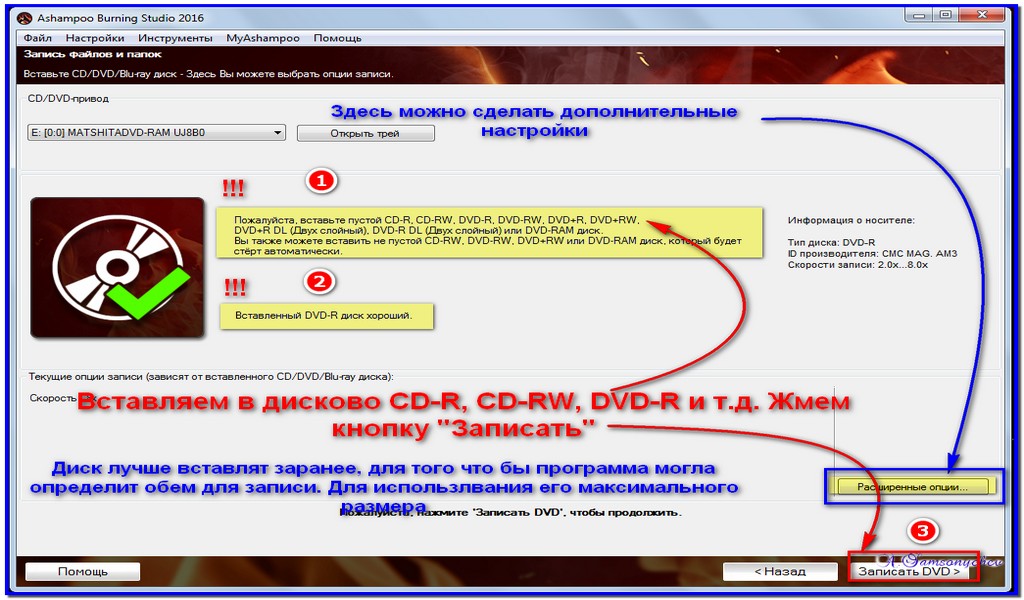
Task: Click the Открыть трей button
Action: (x=365, y=133)
